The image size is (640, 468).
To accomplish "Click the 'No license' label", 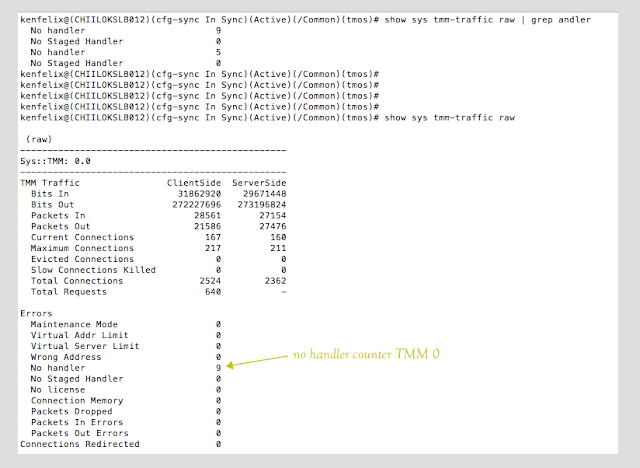I will [x=58, y=390].
